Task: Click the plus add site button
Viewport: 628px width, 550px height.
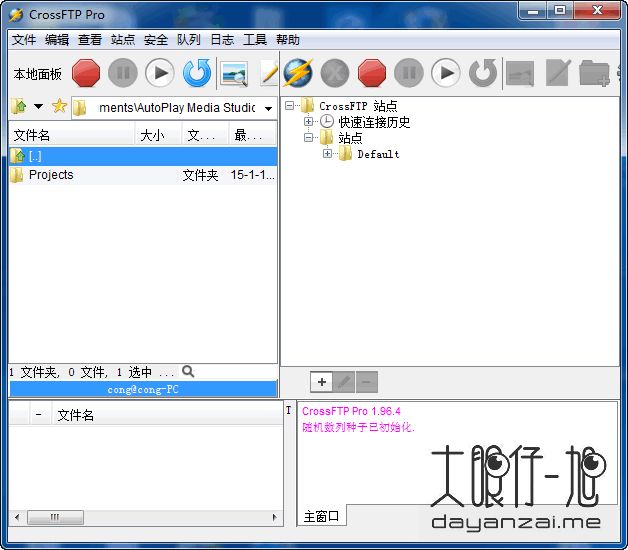Action: click(x=322, y=382)
